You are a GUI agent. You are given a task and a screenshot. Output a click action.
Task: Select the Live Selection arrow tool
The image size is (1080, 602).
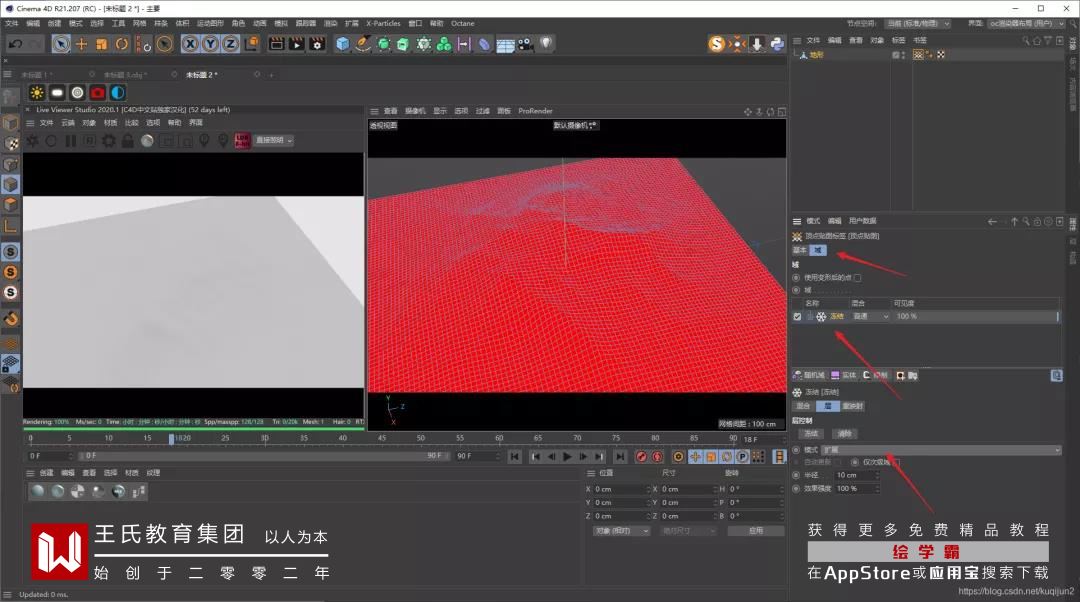pyautogui.click(x=61, y=44)
